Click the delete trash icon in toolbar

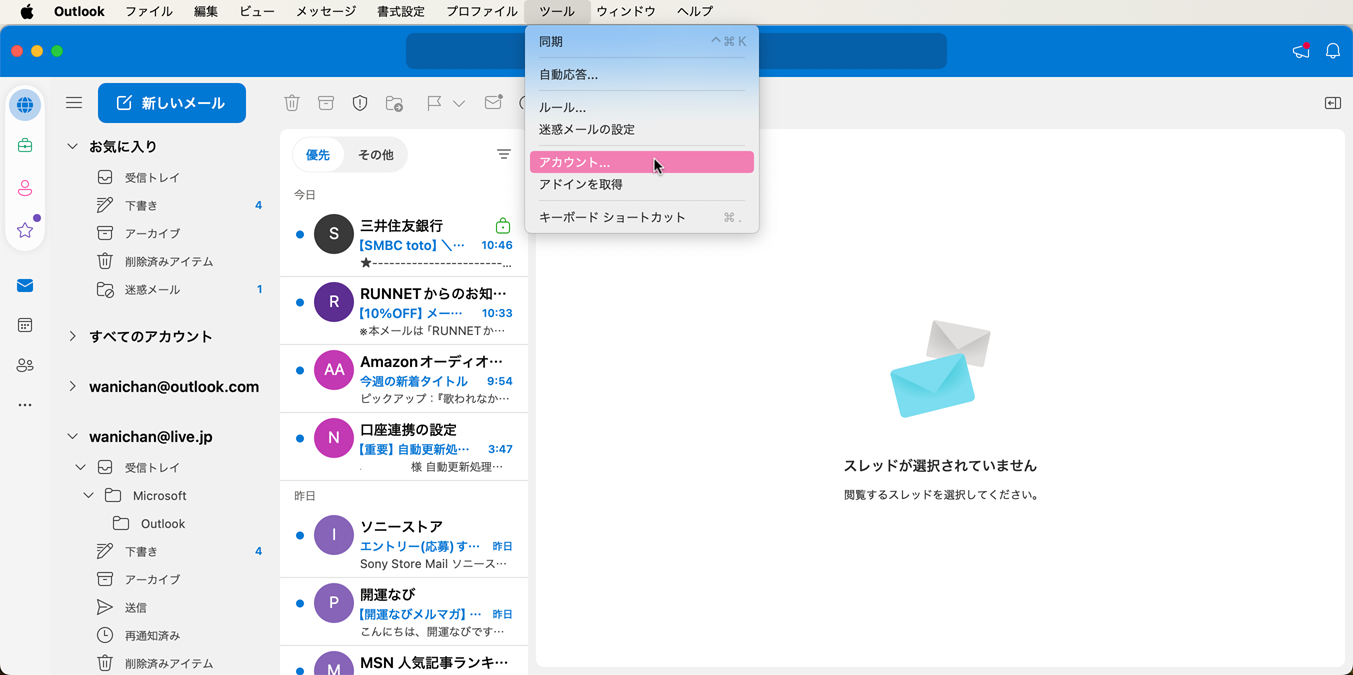coord(292,103)
